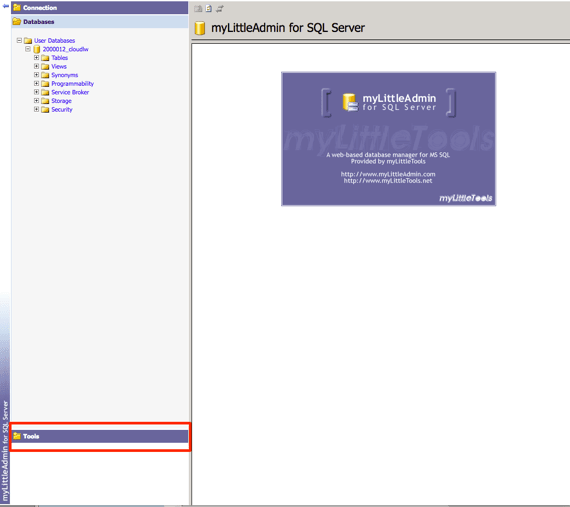Click the grayed first toolbar icon
The width and height of the screenshot is (570, 507).
(x=198, y=8)
